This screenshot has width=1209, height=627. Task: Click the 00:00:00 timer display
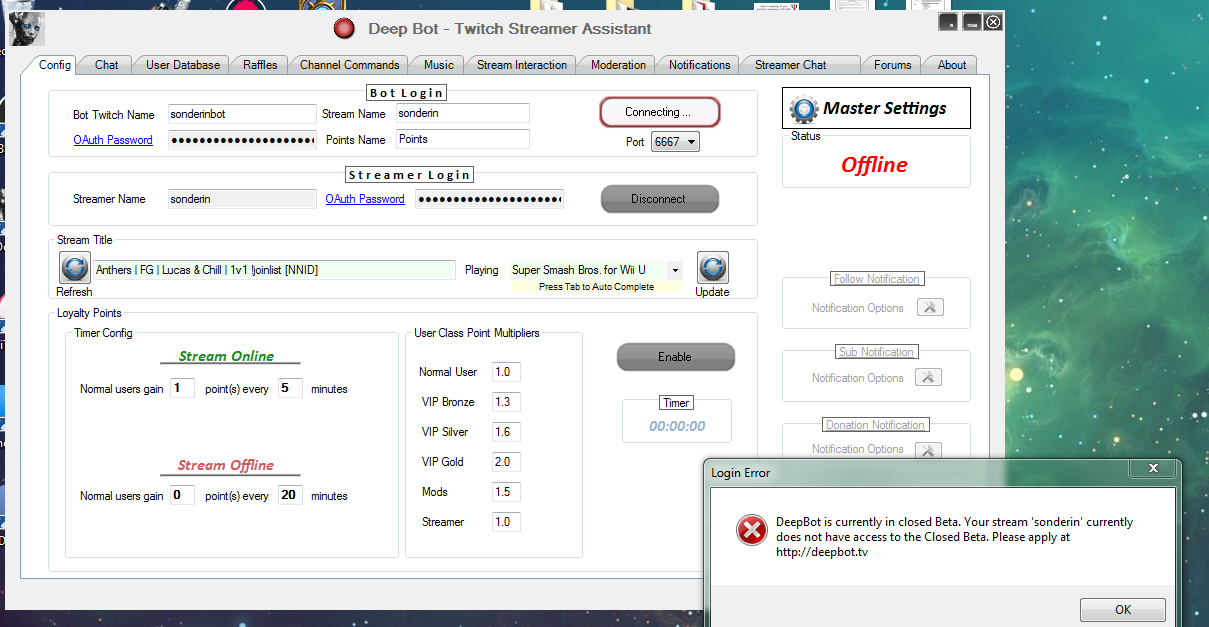click(x=677, y=426)
